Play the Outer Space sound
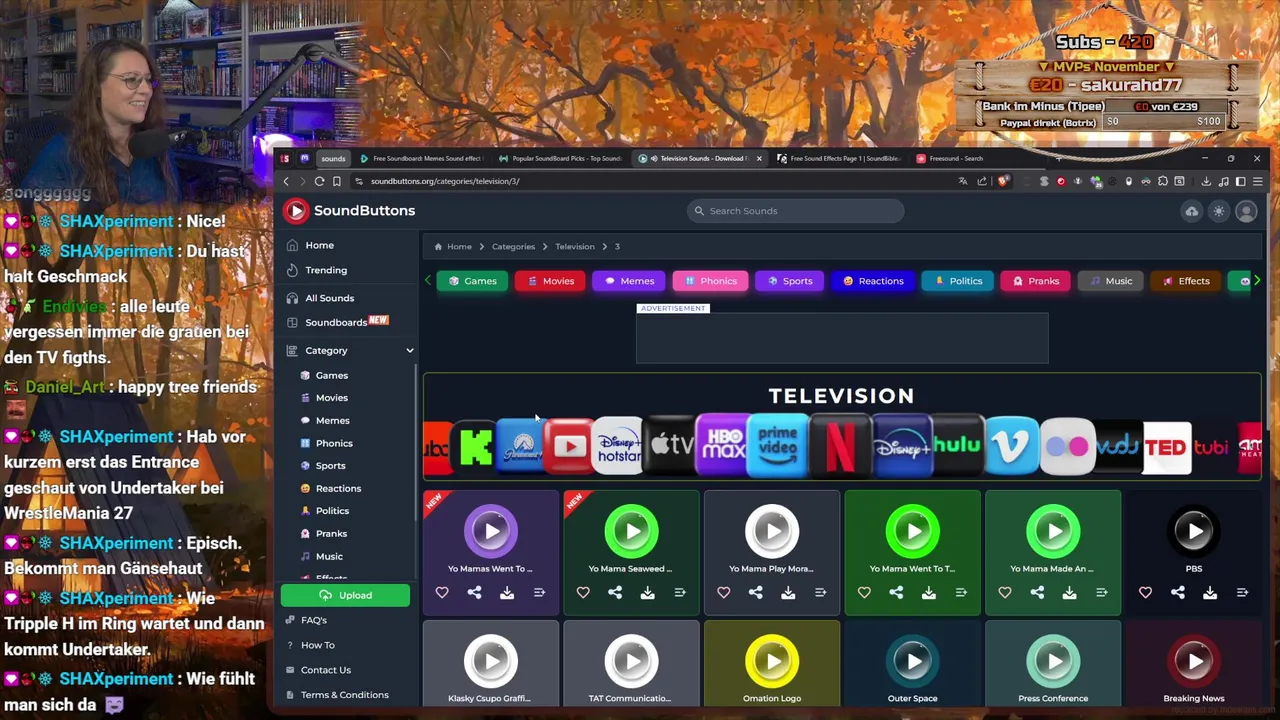The image size is (1280, 720). pos(912,661)
